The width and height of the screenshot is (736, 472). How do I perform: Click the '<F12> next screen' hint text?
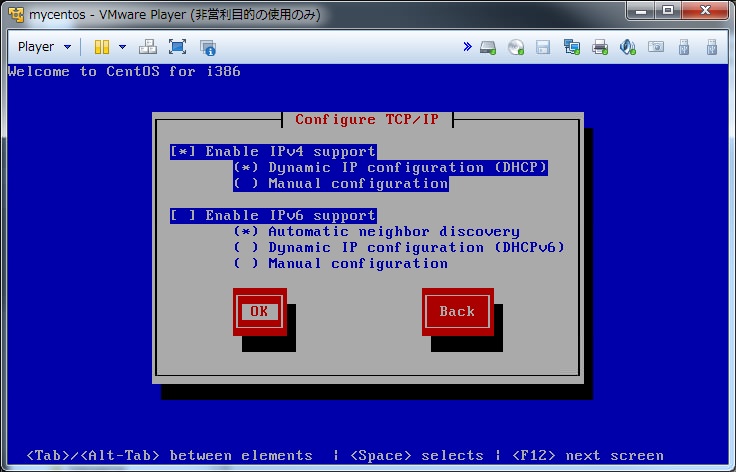588,456
